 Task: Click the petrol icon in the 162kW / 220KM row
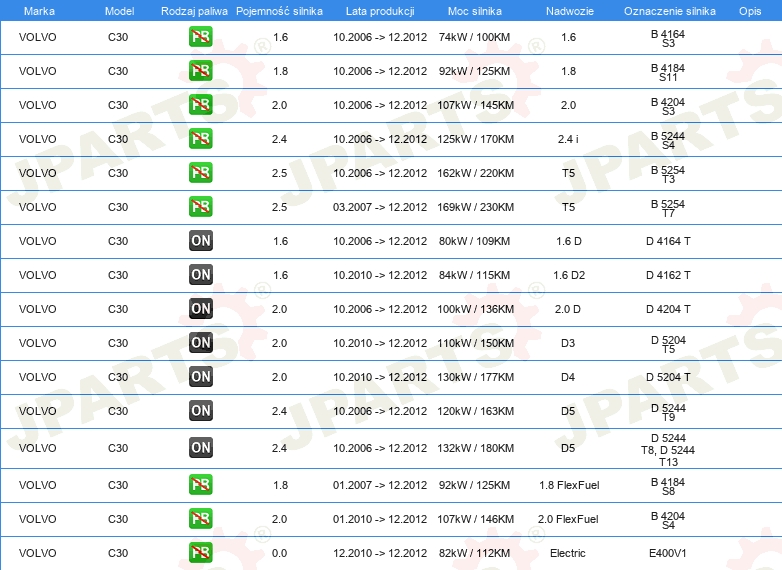pos(200,173)
